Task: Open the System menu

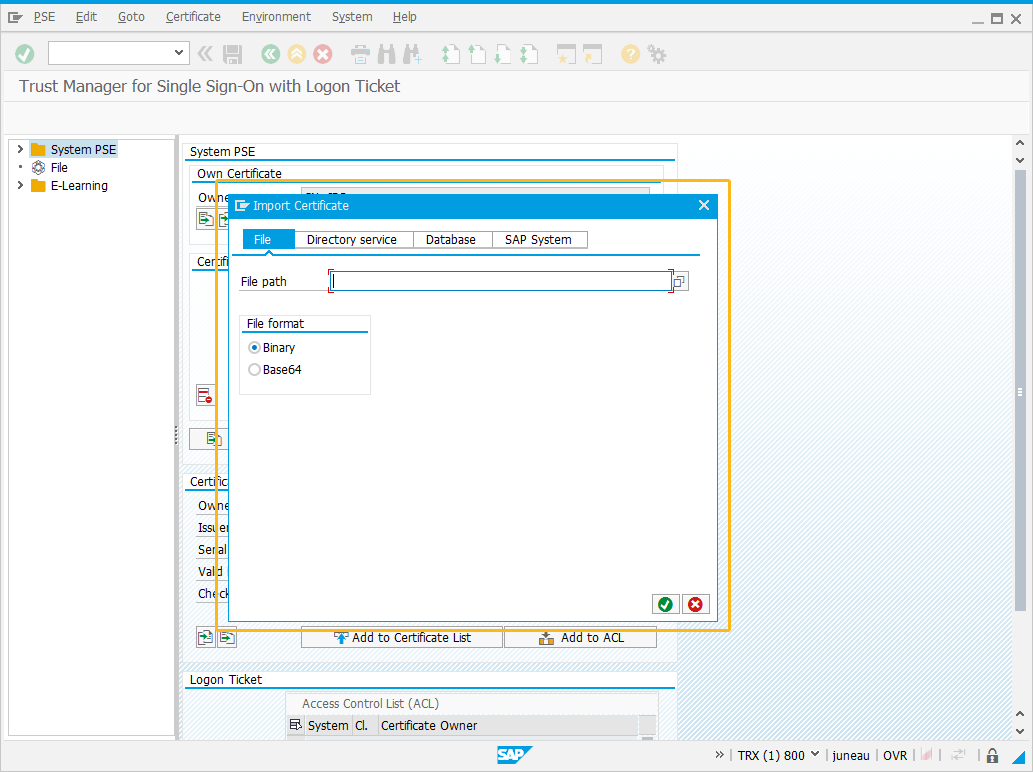Action: pos(352,17)
